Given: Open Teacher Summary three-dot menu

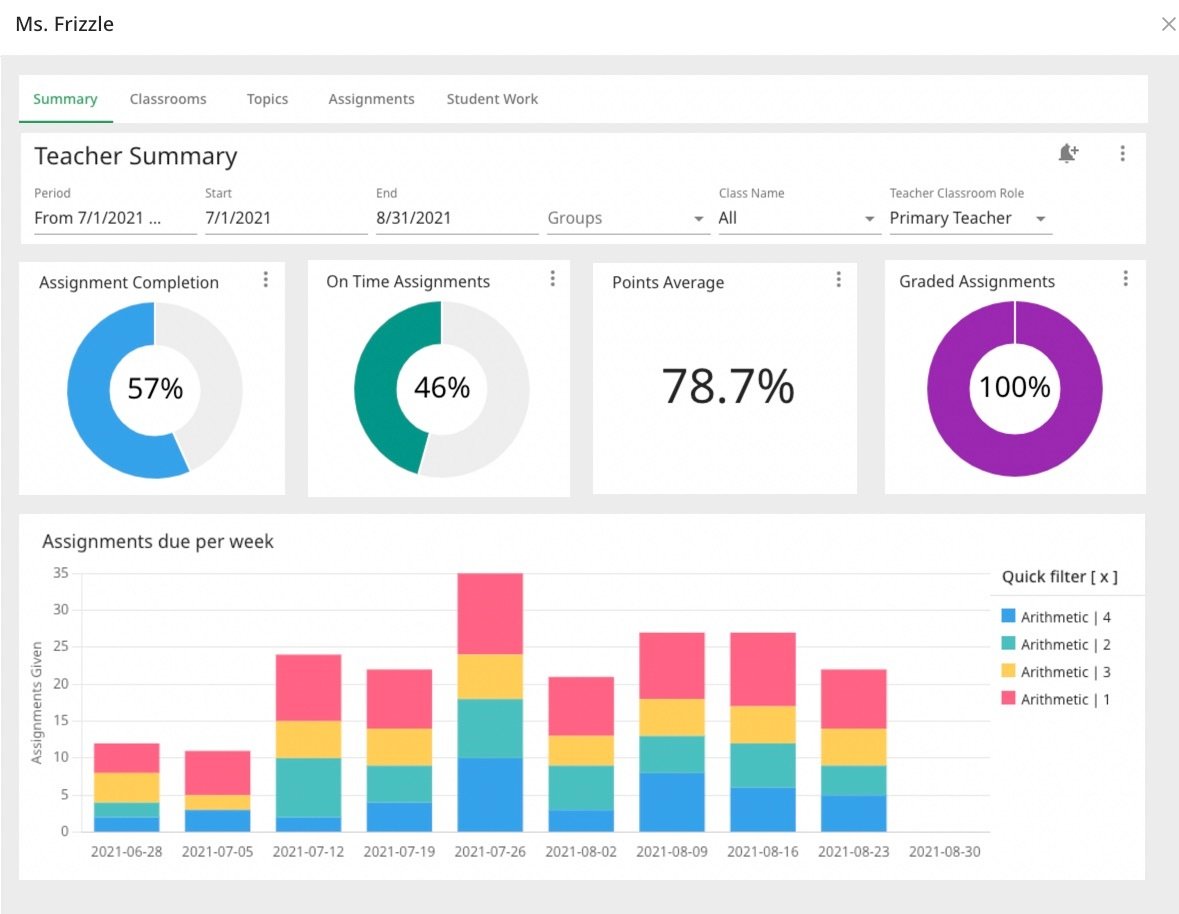Looking at the screenshot, I should coord(1122,153).
